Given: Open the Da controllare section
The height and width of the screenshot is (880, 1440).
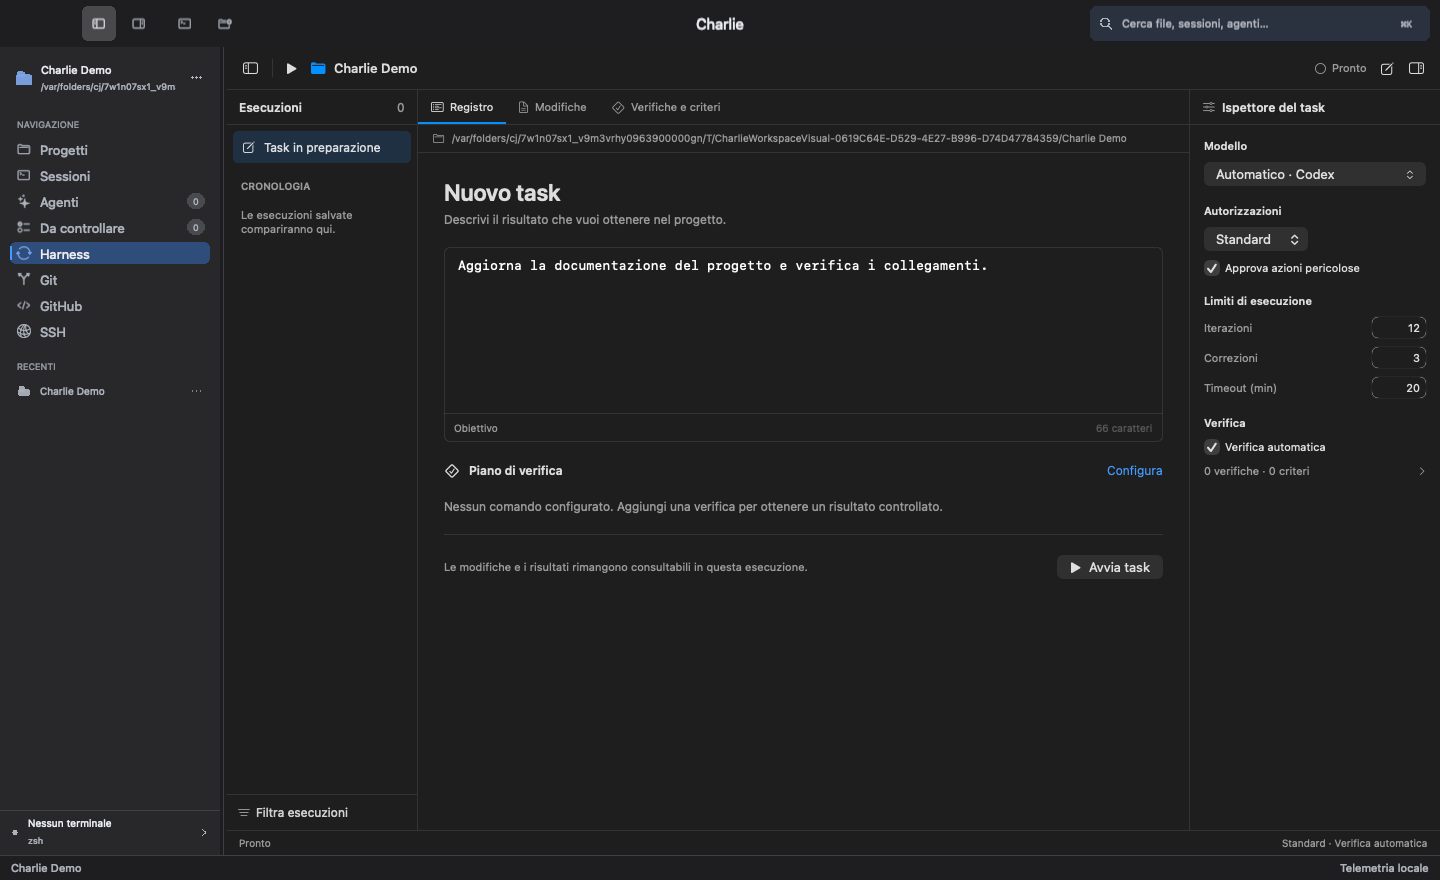Looking at the screenshot, I should click(110, 228).
